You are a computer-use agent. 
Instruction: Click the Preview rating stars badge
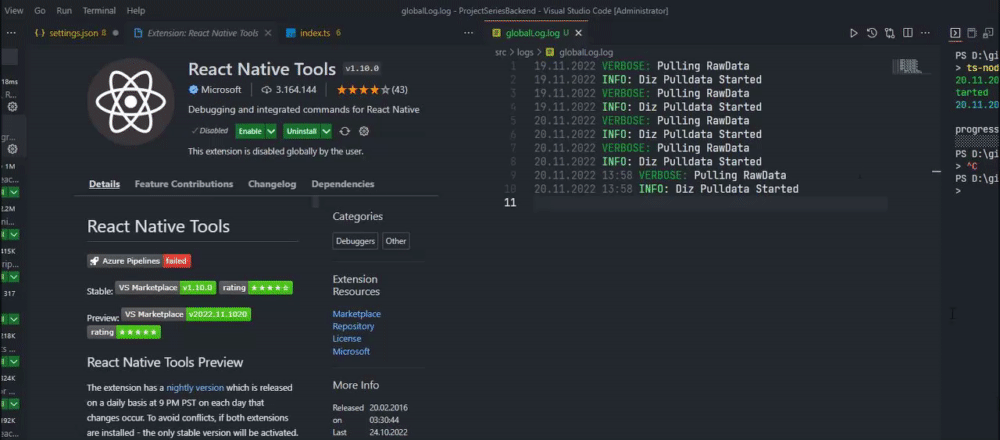point(124,332)
